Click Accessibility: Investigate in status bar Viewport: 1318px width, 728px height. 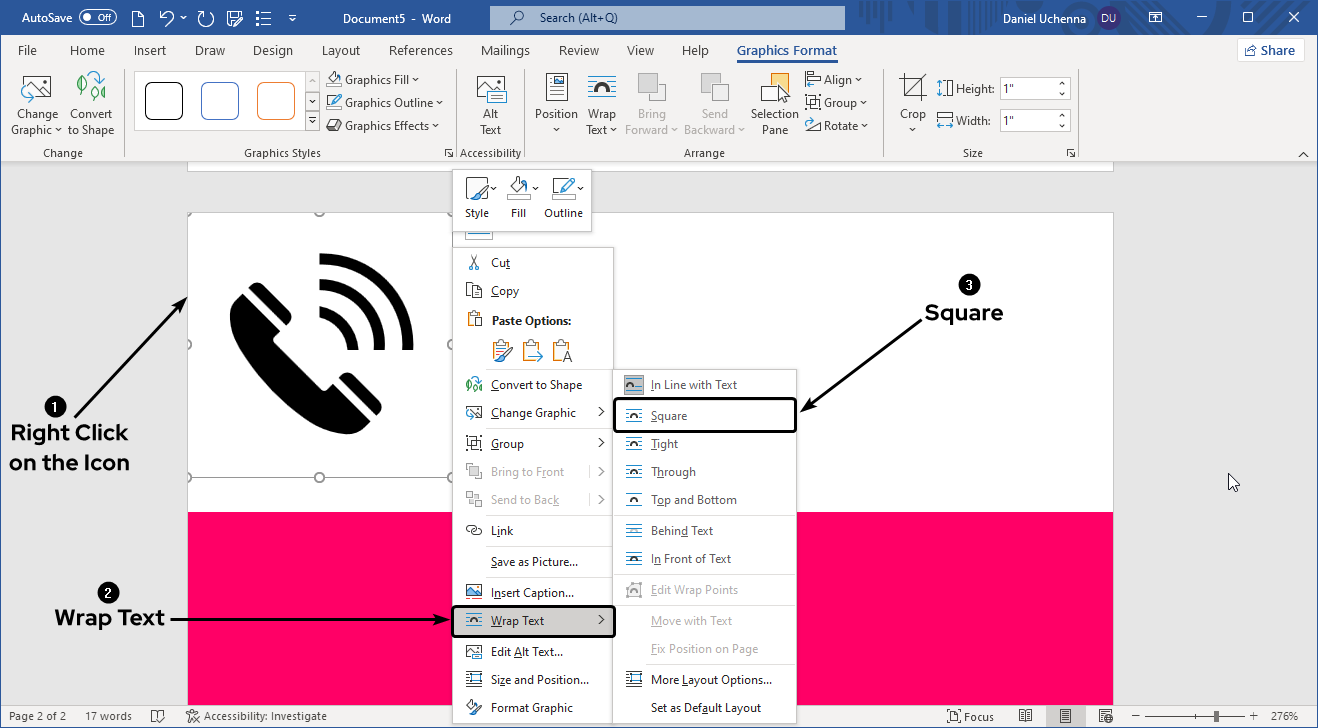pos(256,716)
